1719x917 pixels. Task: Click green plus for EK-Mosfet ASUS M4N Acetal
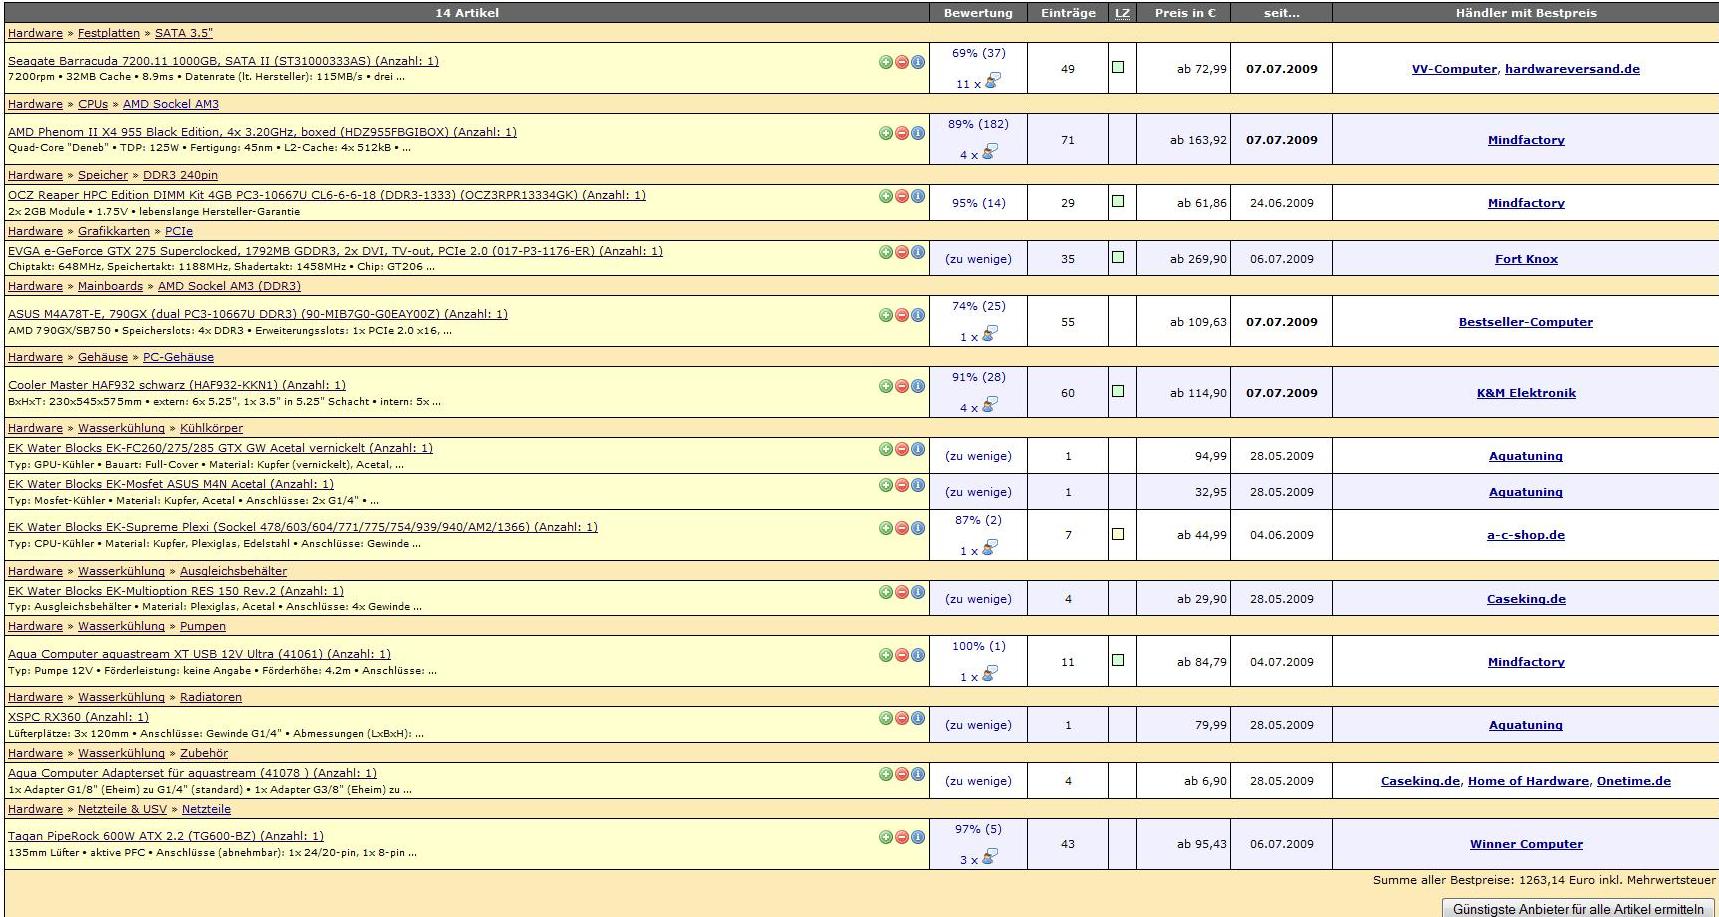886,485
